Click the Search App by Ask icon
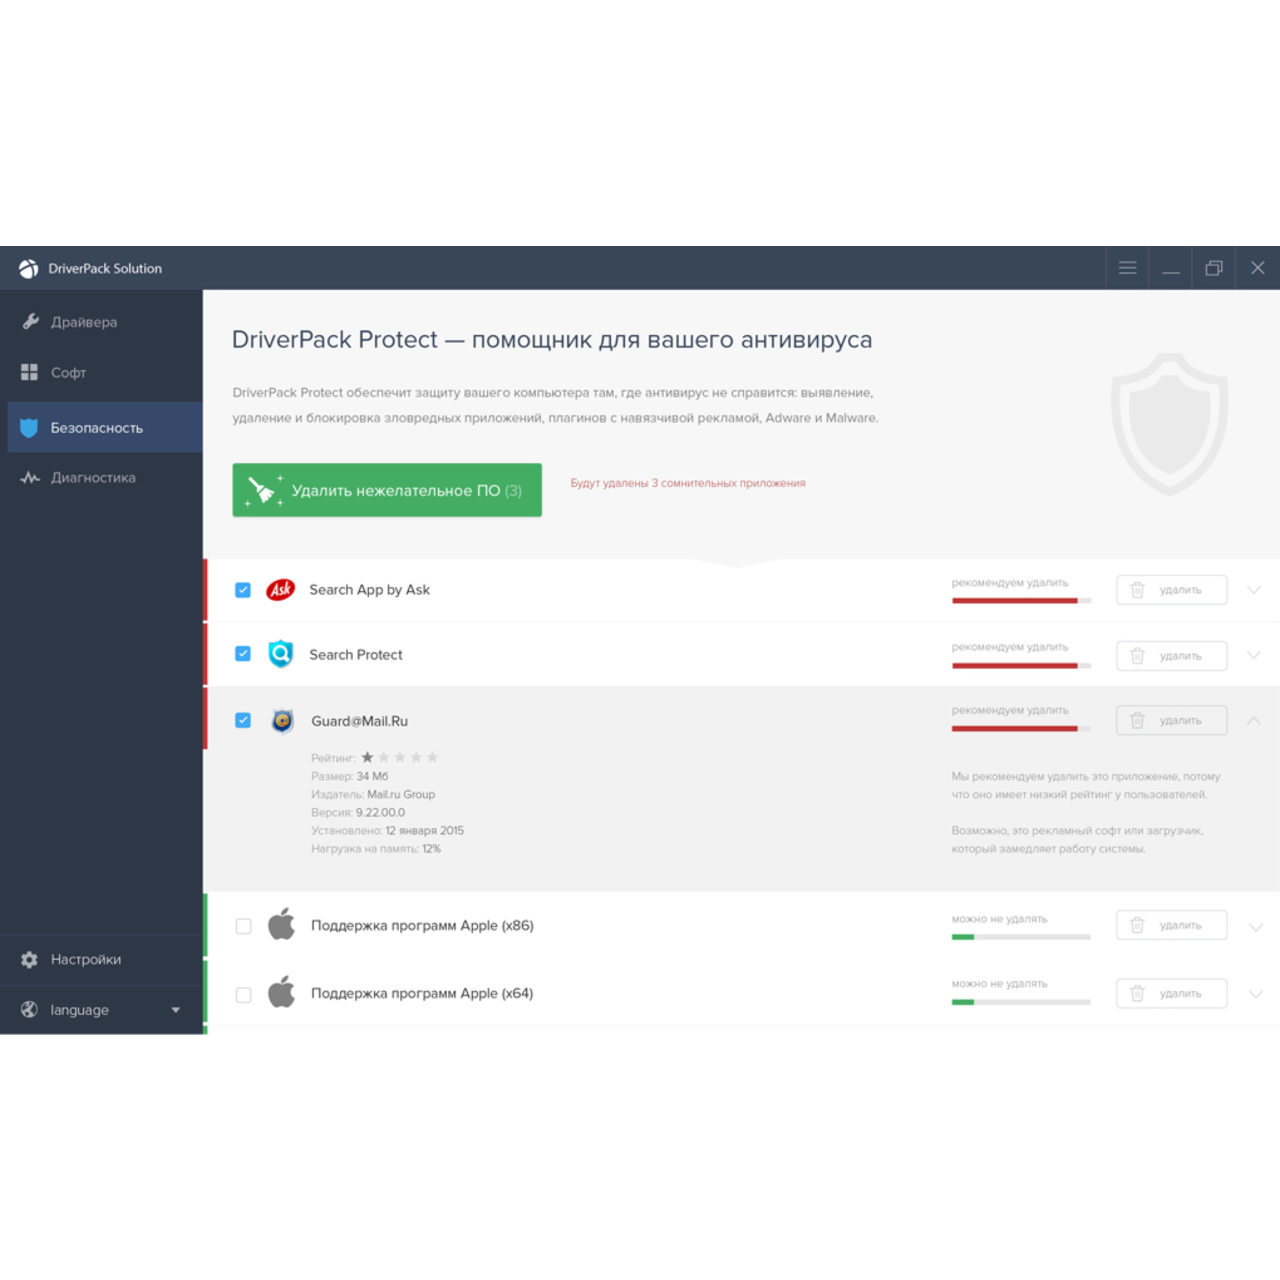 click(x=281, y=590)
